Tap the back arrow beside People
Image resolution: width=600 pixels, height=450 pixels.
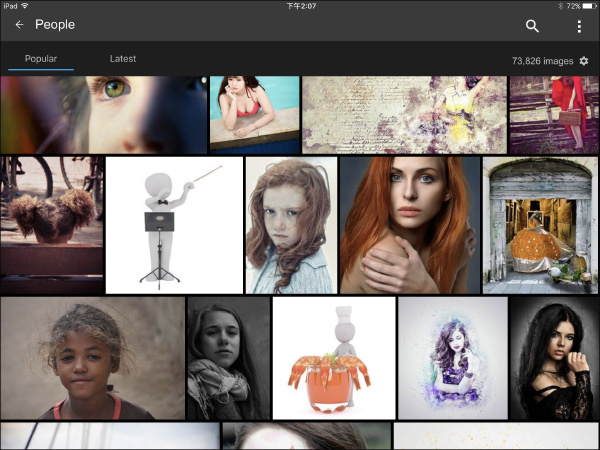coord(19,25)
